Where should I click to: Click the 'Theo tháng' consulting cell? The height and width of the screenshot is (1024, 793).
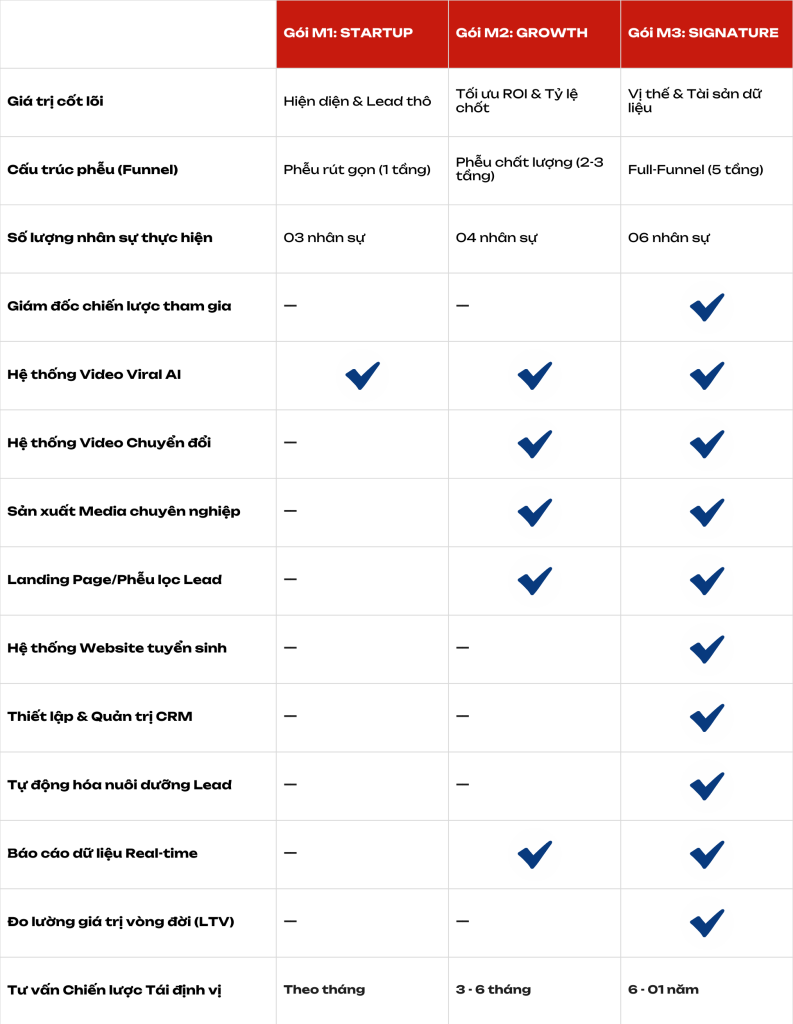(x=324, y=990)
